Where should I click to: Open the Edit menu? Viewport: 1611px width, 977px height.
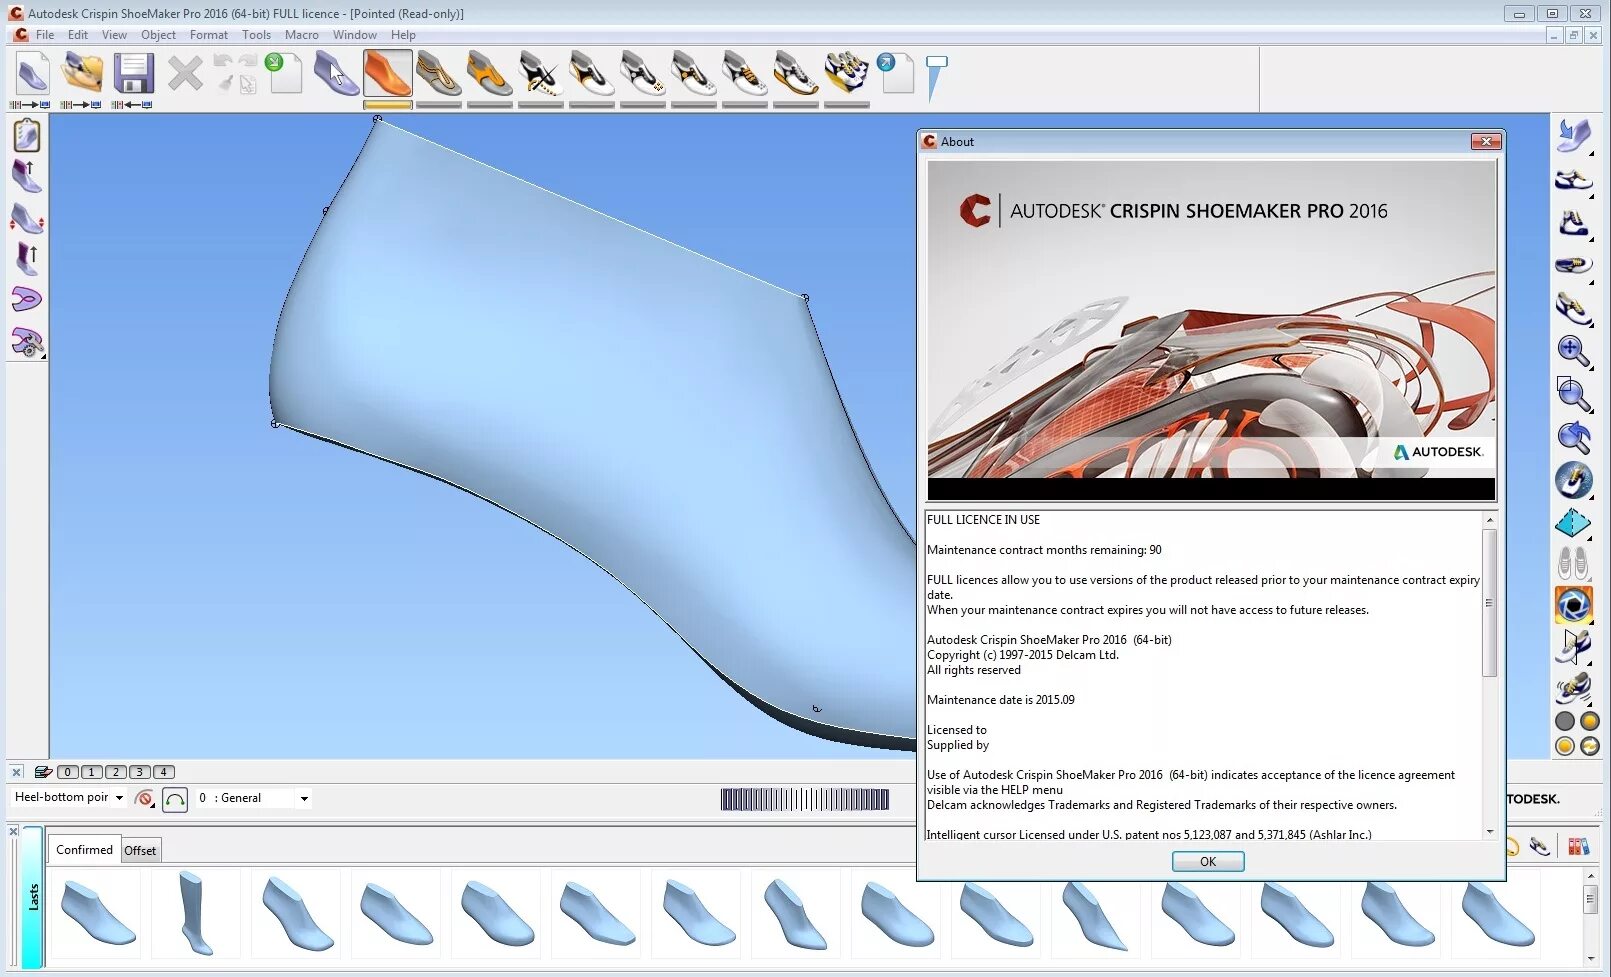[78, 35]
